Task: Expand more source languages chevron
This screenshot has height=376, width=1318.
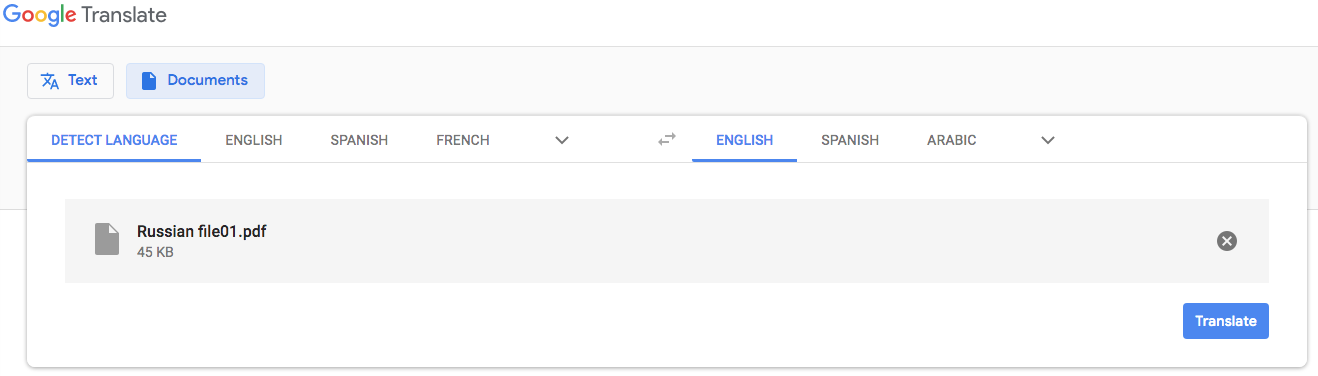Action: tap(562, 140)
